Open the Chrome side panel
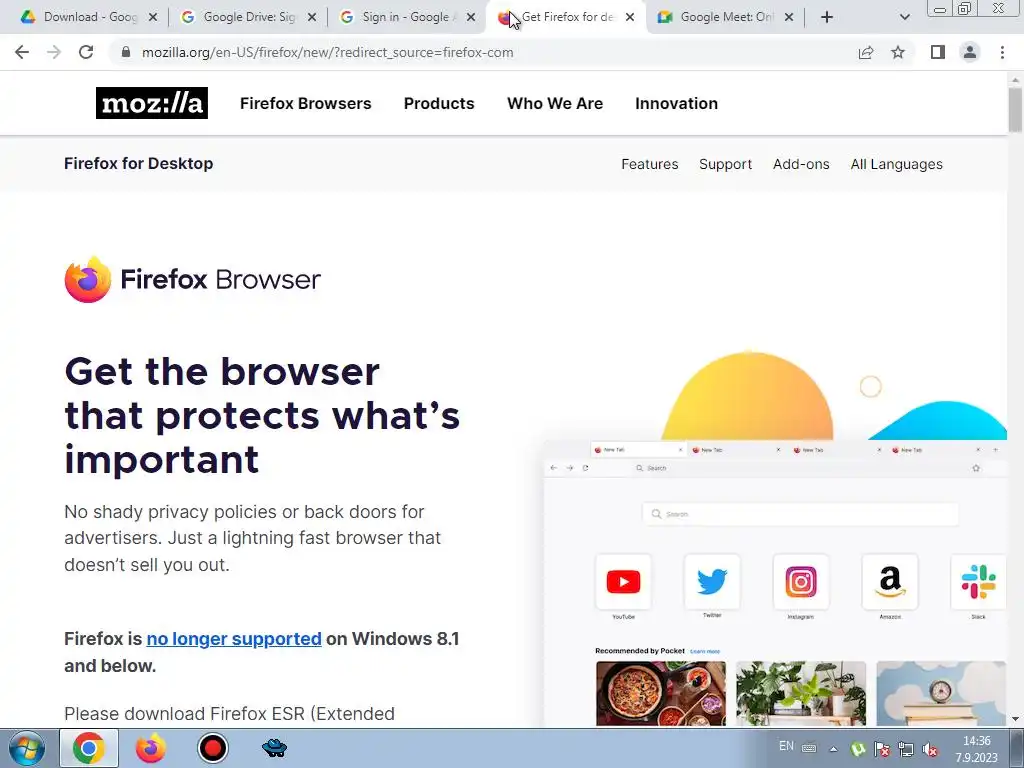 pos(938,52)
